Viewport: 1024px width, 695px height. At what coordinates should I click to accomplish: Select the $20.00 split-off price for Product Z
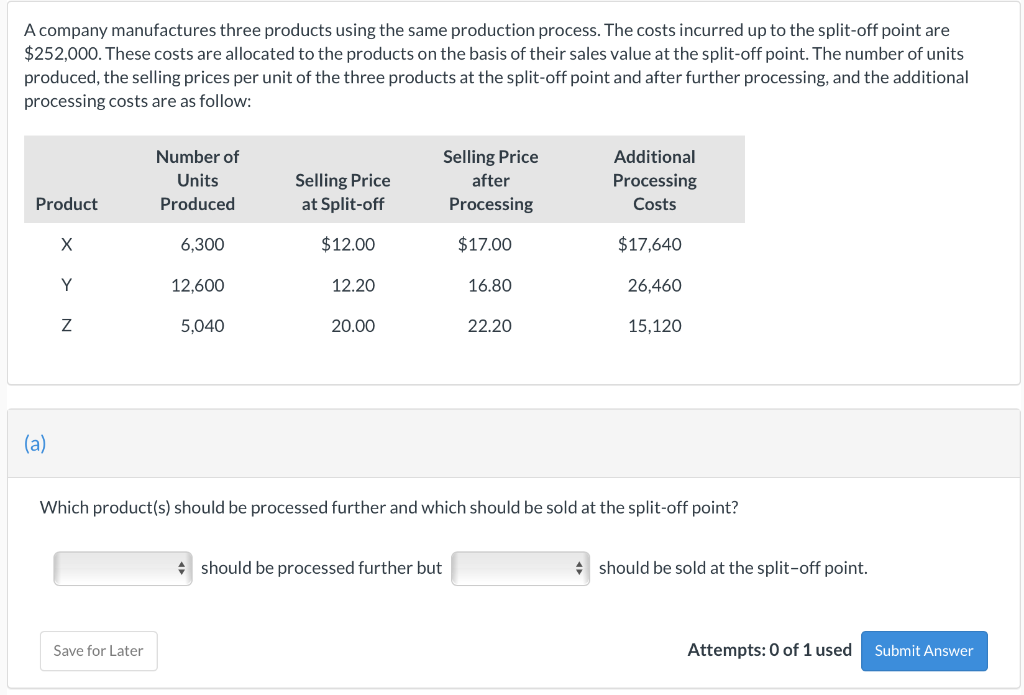pos(354,325)
